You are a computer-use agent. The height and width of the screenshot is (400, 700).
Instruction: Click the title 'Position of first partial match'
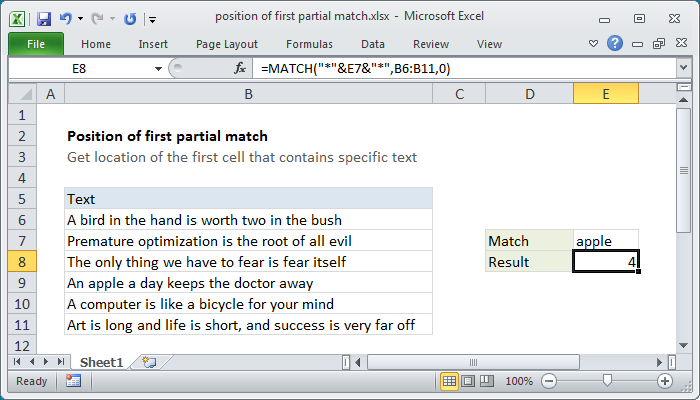coord(167,136)
